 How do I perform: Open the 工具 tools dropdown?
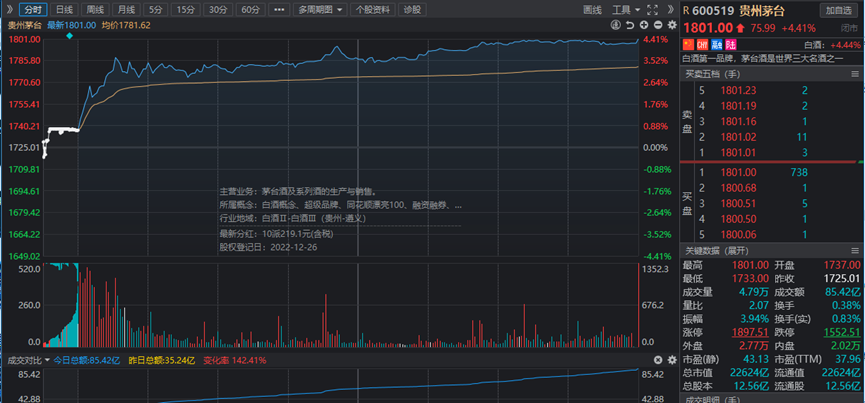[x=626, y=9]
